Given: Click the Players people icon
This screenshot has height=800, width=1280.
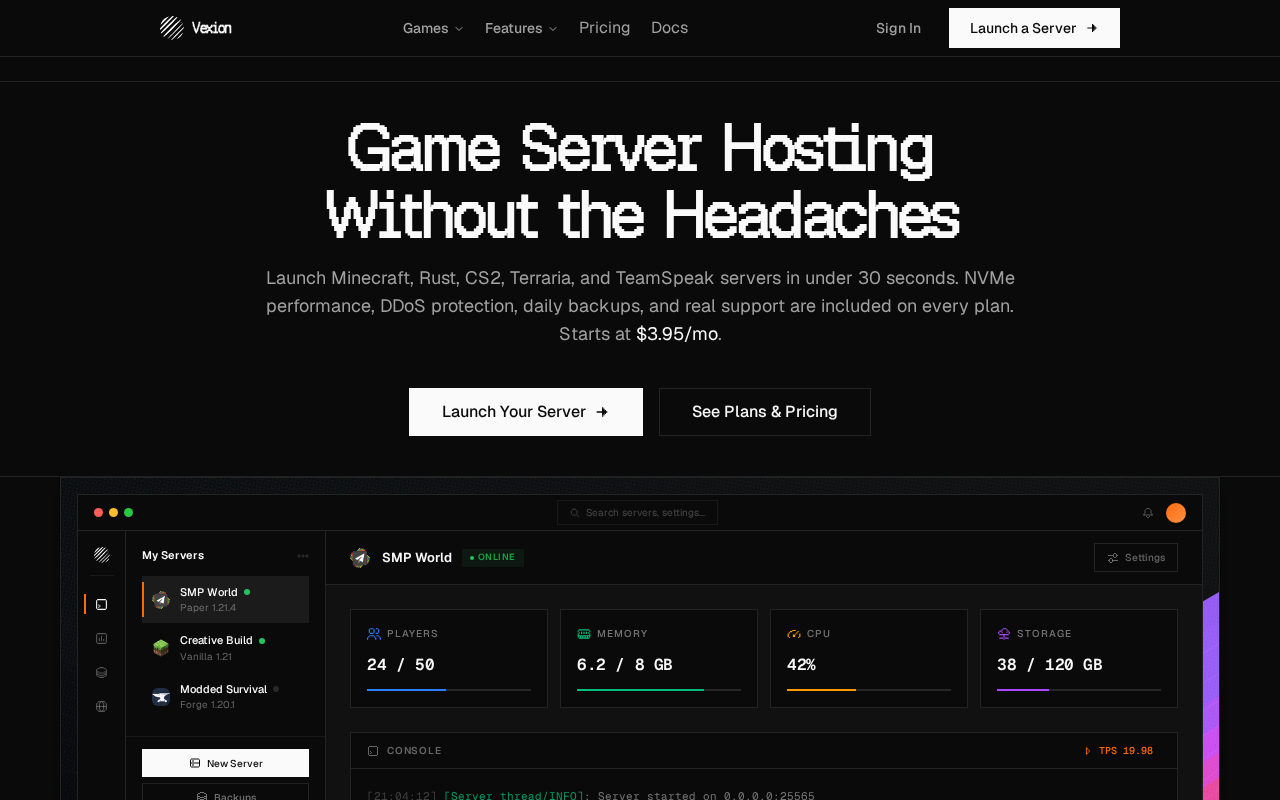Looking at the screenshot, I should (374, 634).
